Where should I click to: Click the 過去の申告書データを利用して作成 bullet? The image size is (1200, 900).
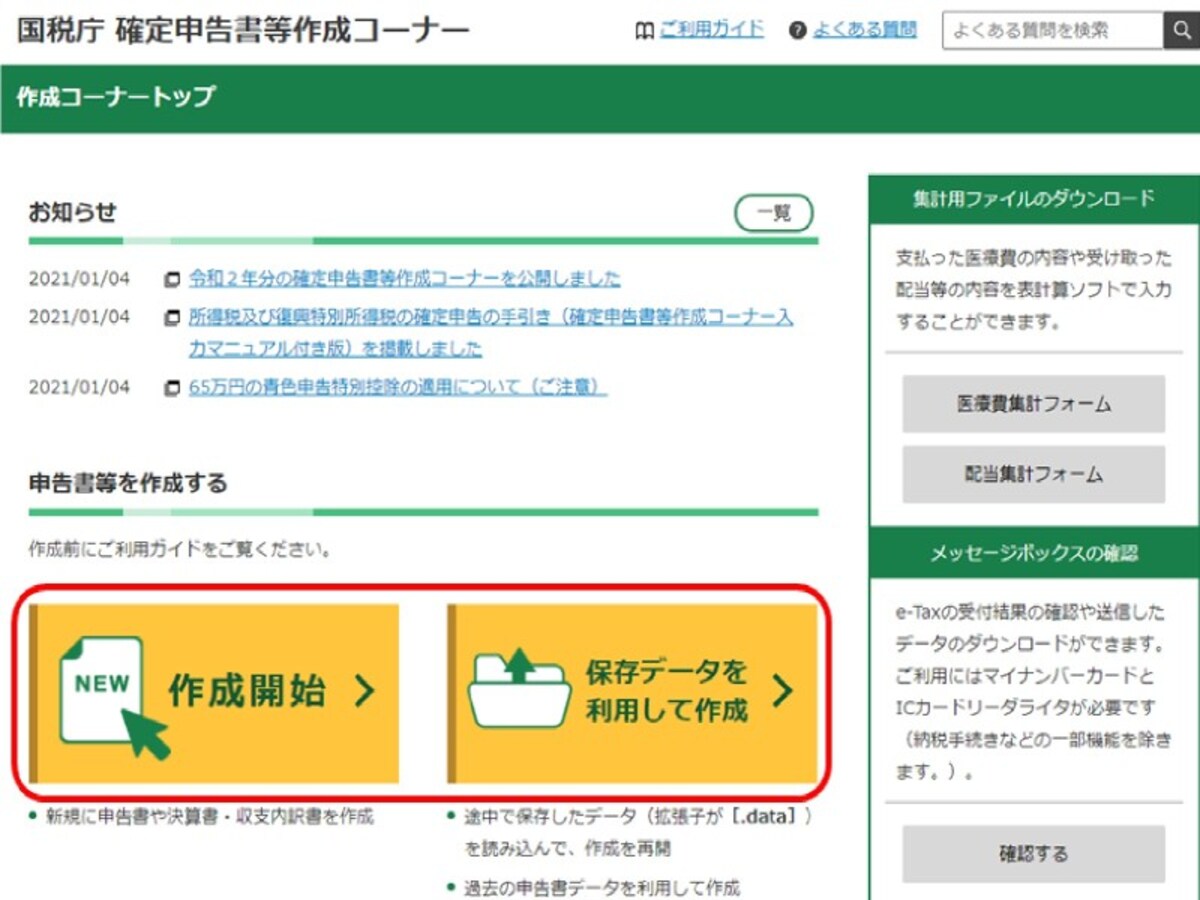[x=601, y=887]
